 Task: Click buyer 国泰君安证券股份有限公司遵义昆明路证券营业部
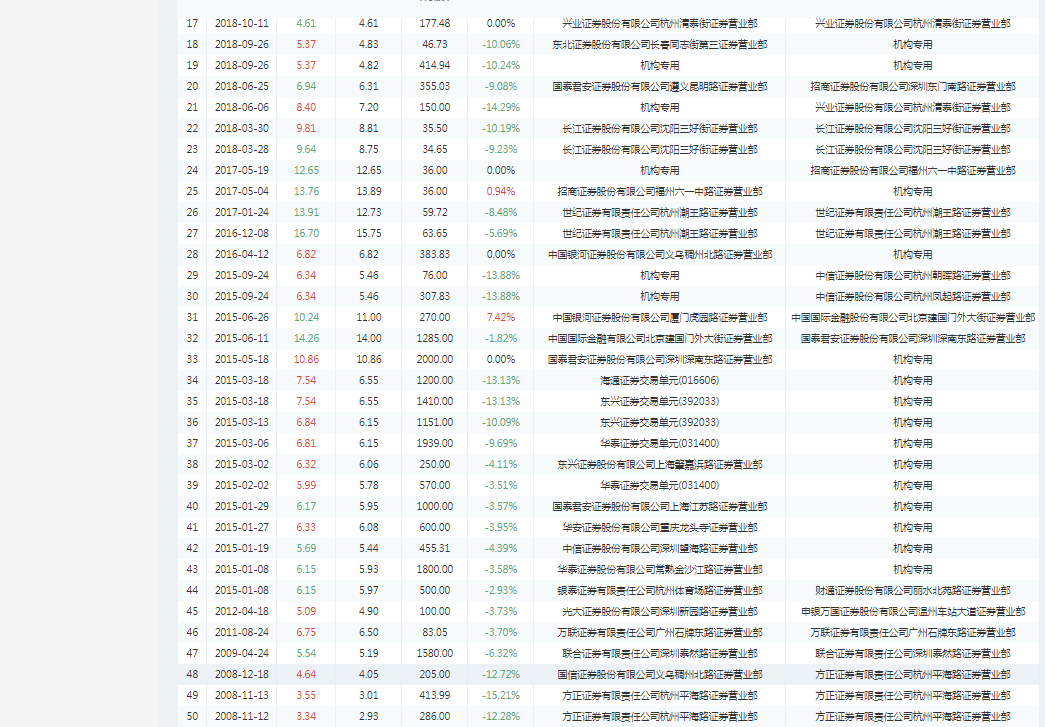click(659, 86)
